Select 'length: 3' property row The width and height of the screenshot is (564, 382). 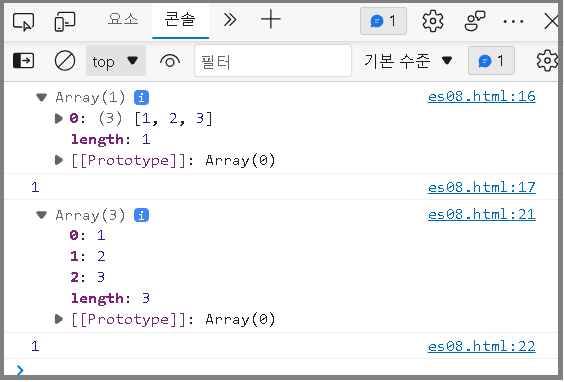pos(110,298)
